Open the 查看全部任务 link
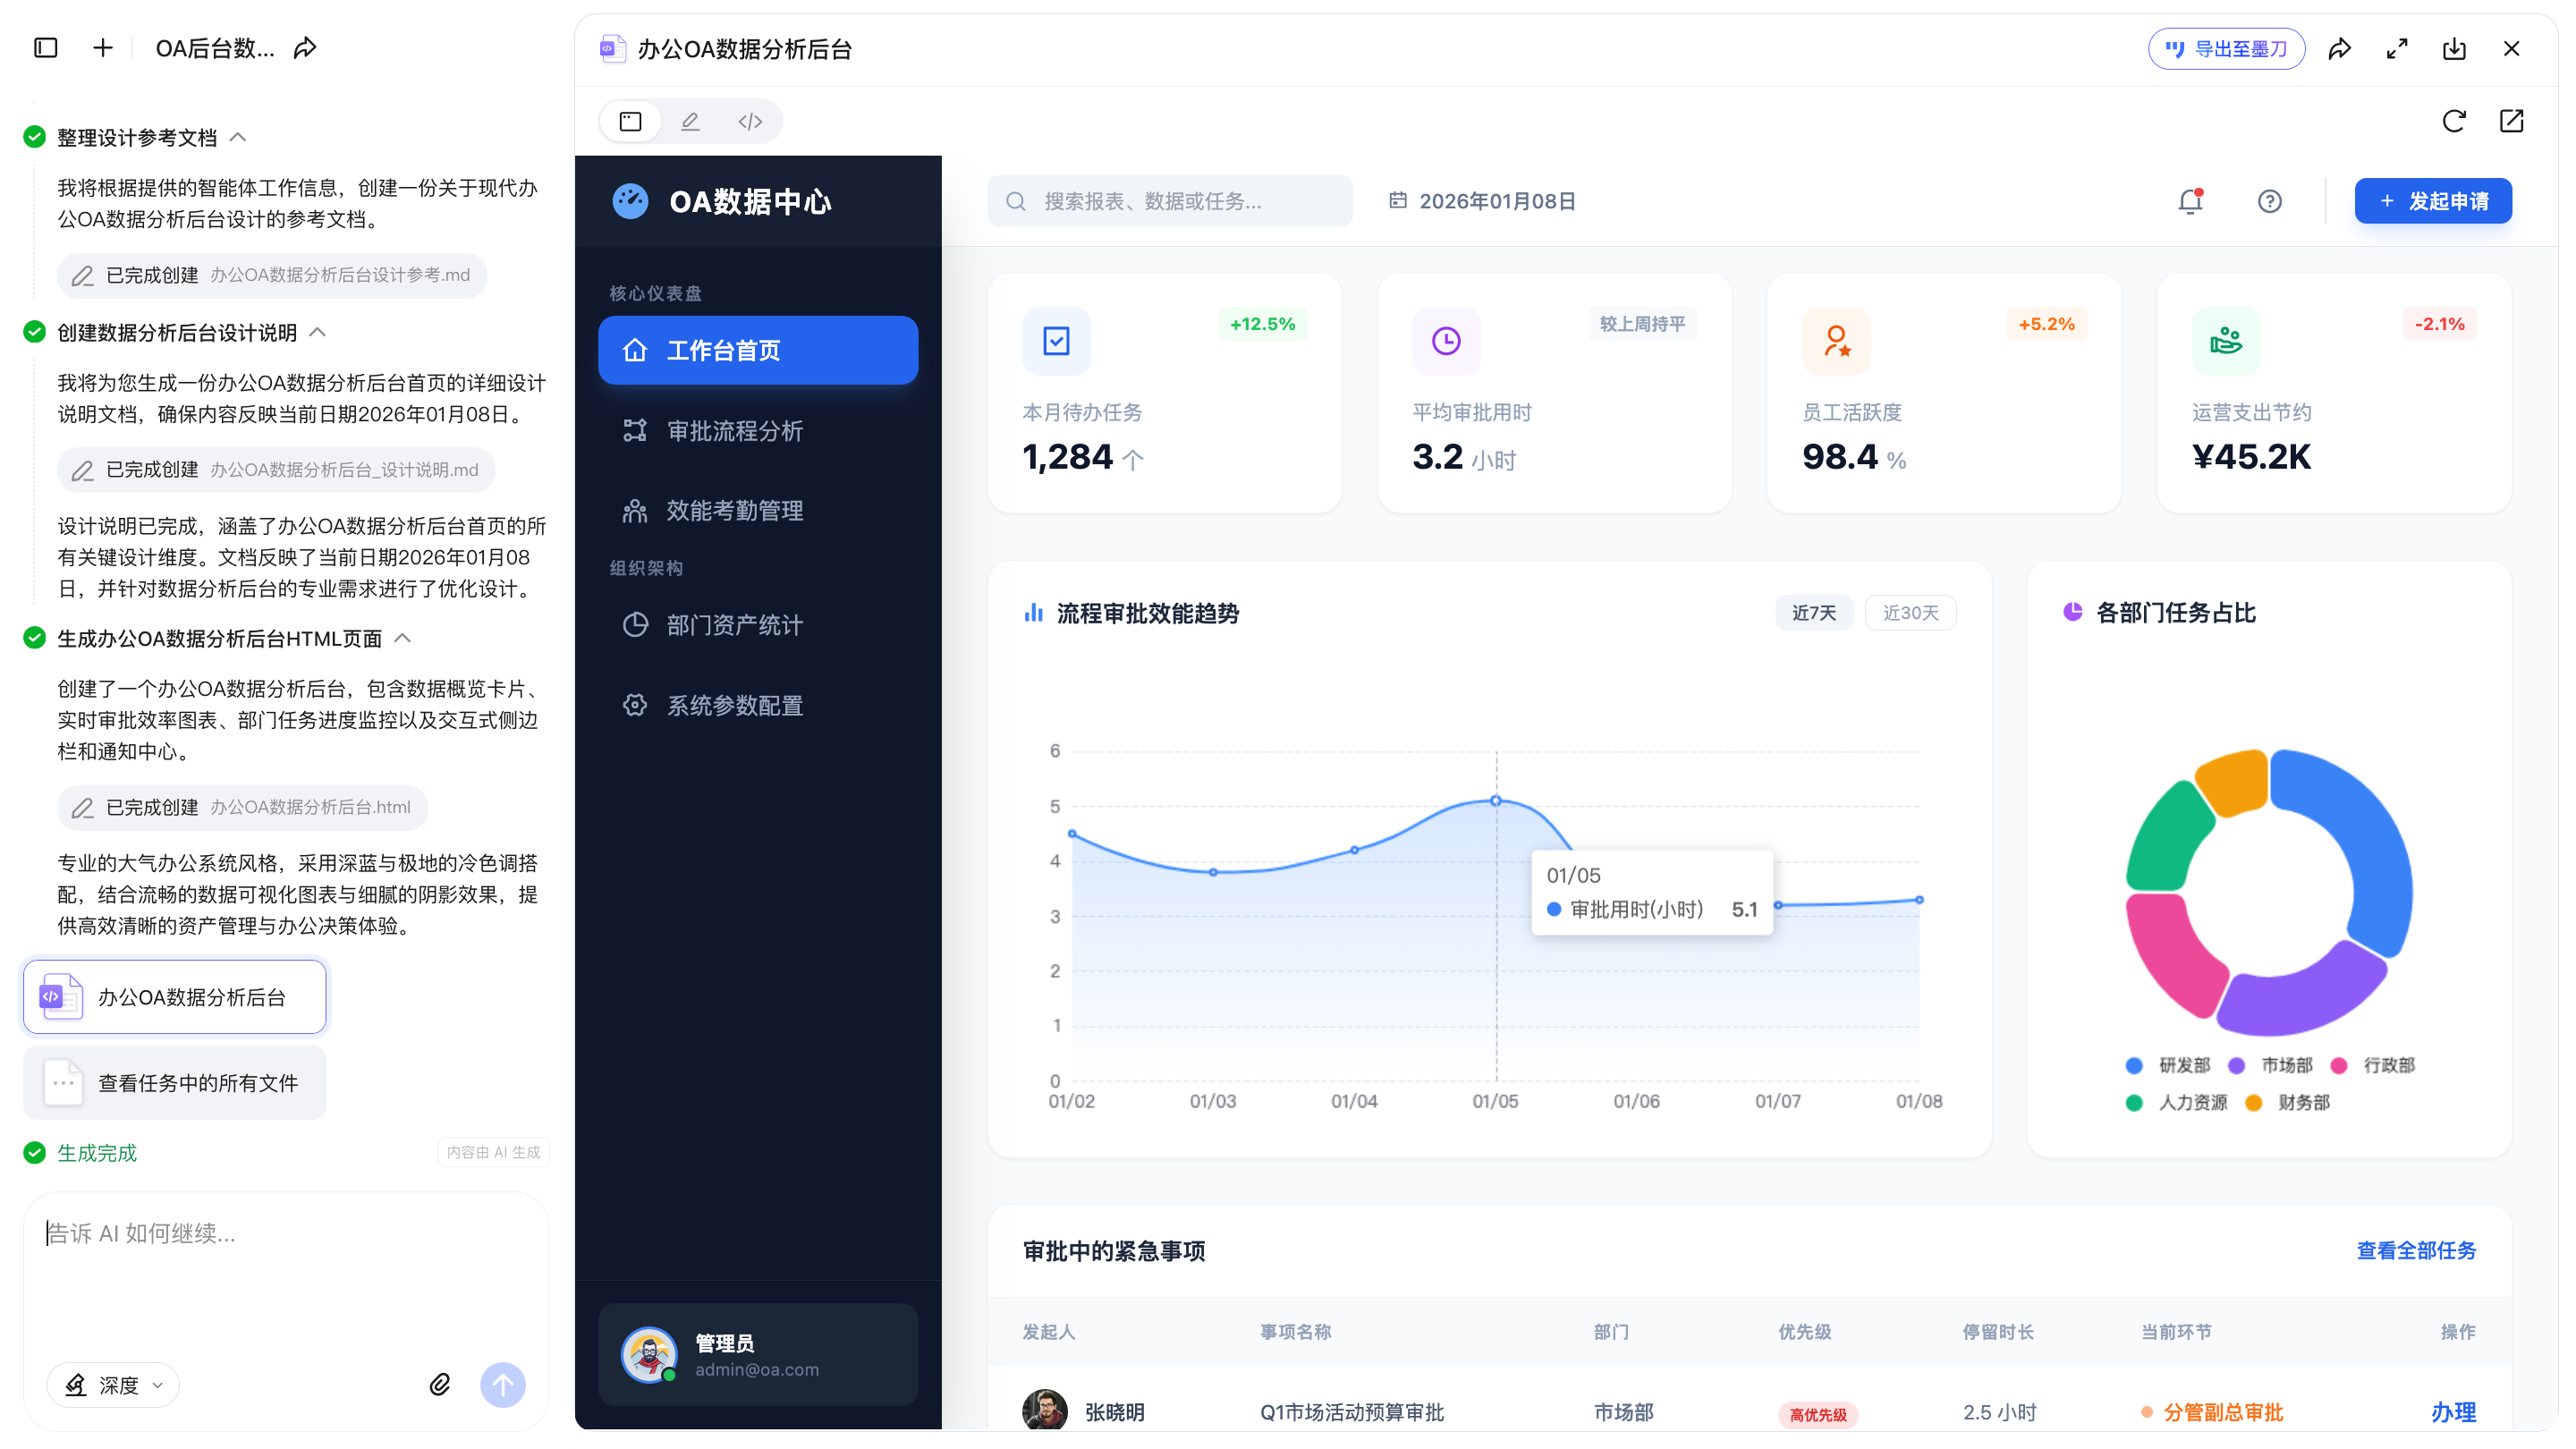The image size is (2576, 1449). click(2415, 1250)
